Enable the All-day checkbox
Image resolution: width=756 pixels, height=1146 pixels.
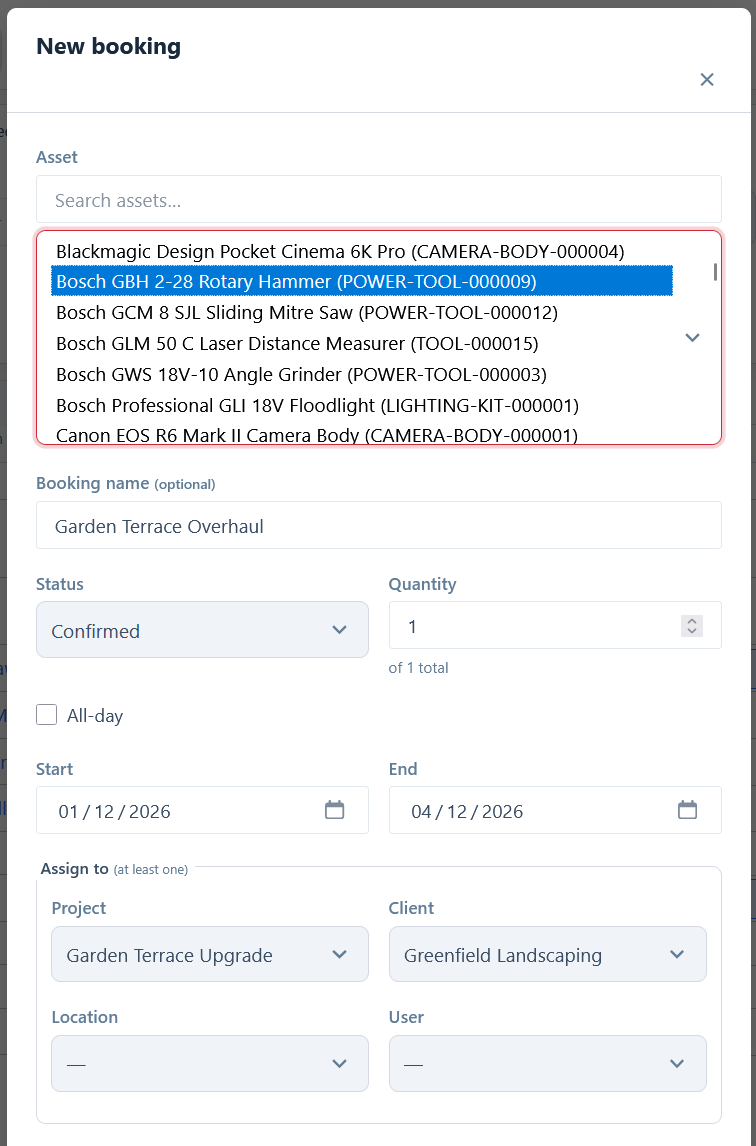click(x=47, y=715)
